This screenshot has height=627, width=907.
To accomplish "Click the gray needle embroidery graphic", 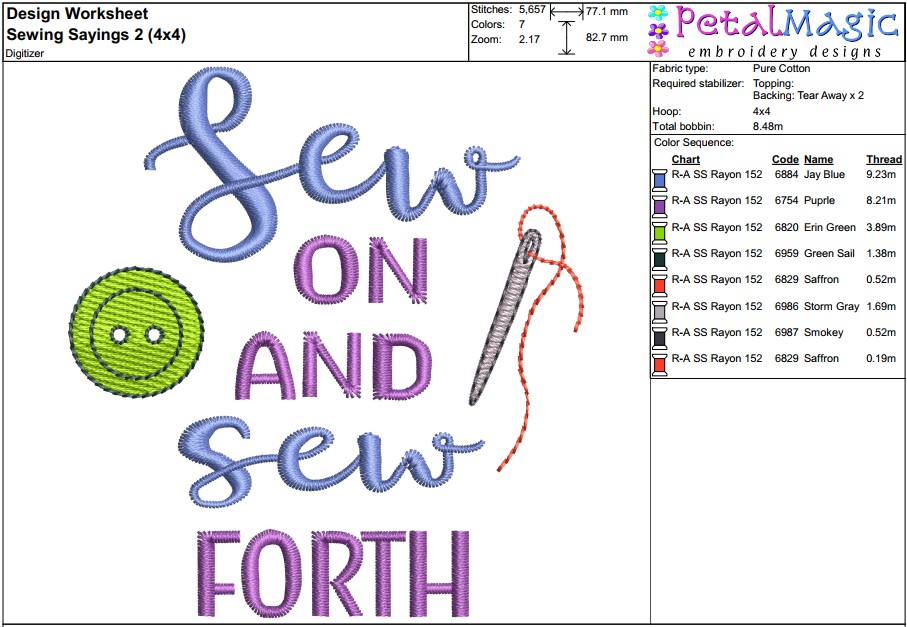I will tap(506, 317).
